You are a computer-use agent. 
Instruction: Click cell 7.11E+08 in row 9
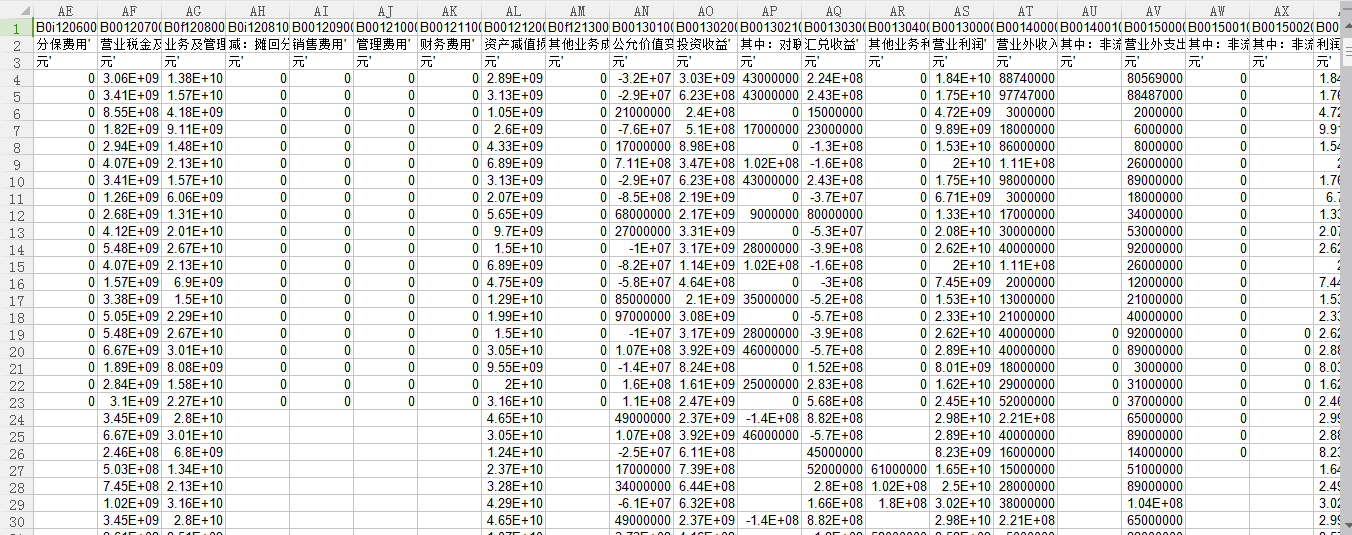point(642,163)
